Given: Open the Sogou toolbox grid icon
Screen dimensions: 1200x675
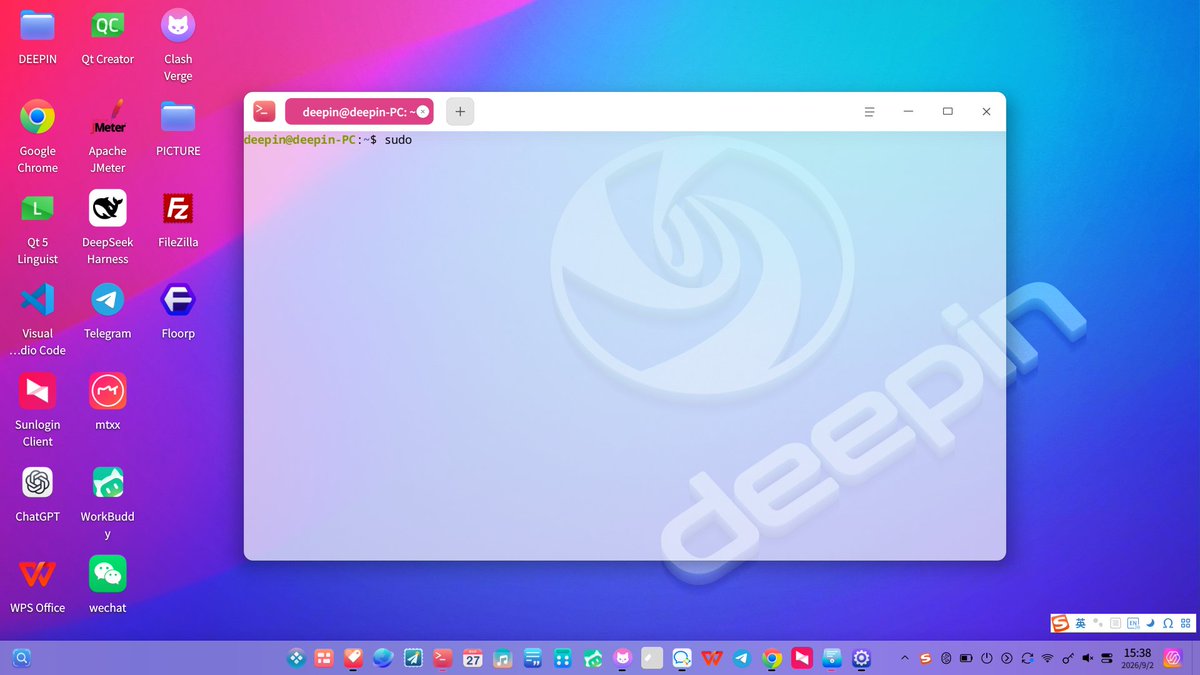Looking at the screenshot, I should (x=1184, y=623).
